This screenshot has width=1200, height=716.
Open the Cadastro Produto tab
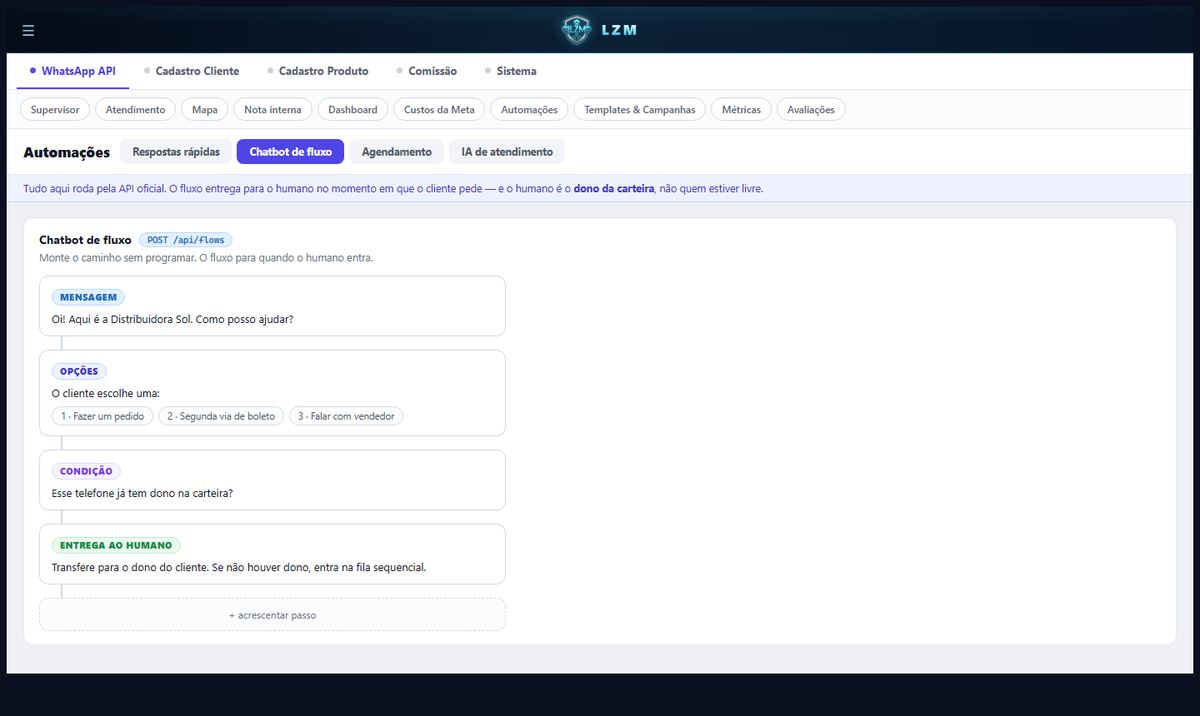(317, 71)
